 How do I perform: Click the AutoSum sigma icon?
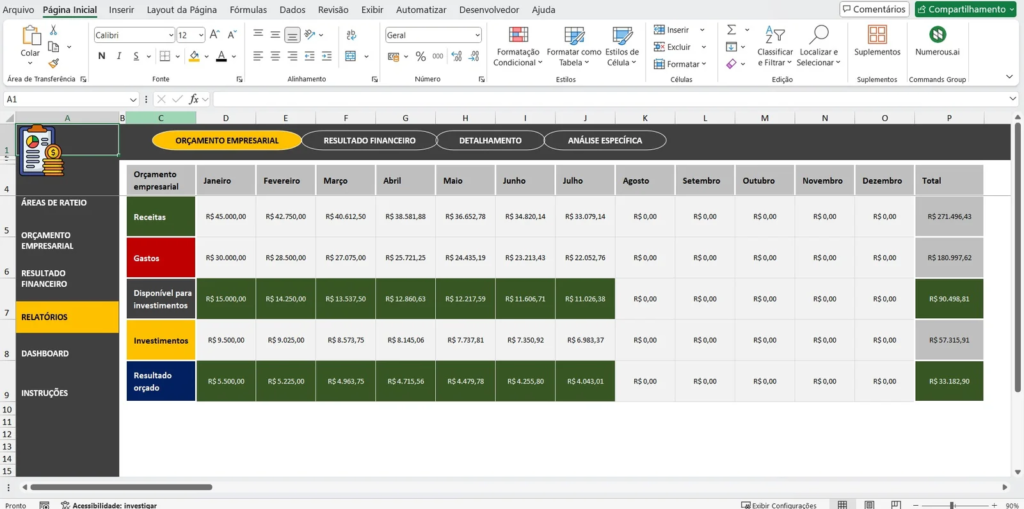[x=731, y=30]
